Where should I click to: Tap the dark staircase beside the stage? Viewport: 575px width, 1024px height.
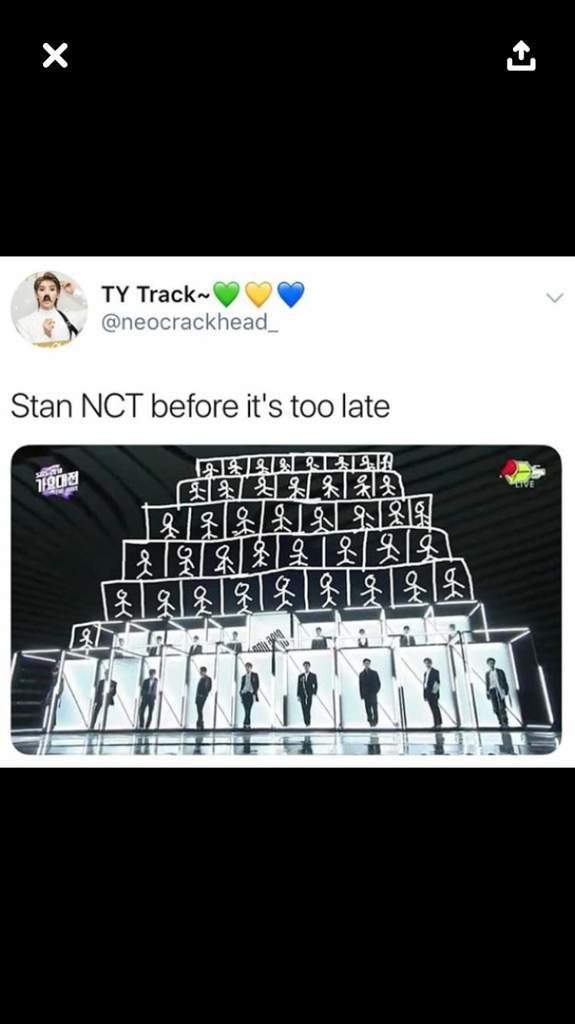(x=33, y=691)
